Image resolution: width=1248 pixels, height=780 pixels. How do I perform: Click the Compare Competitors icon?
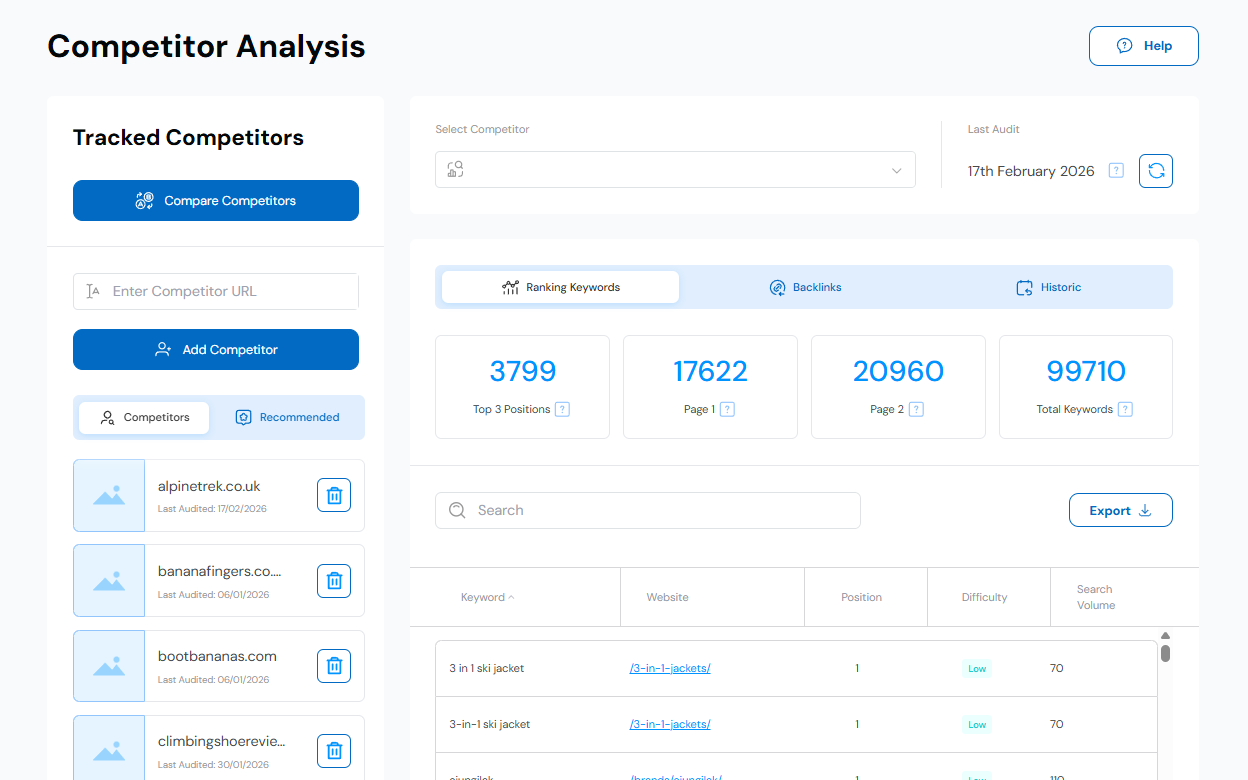(144, 200)
